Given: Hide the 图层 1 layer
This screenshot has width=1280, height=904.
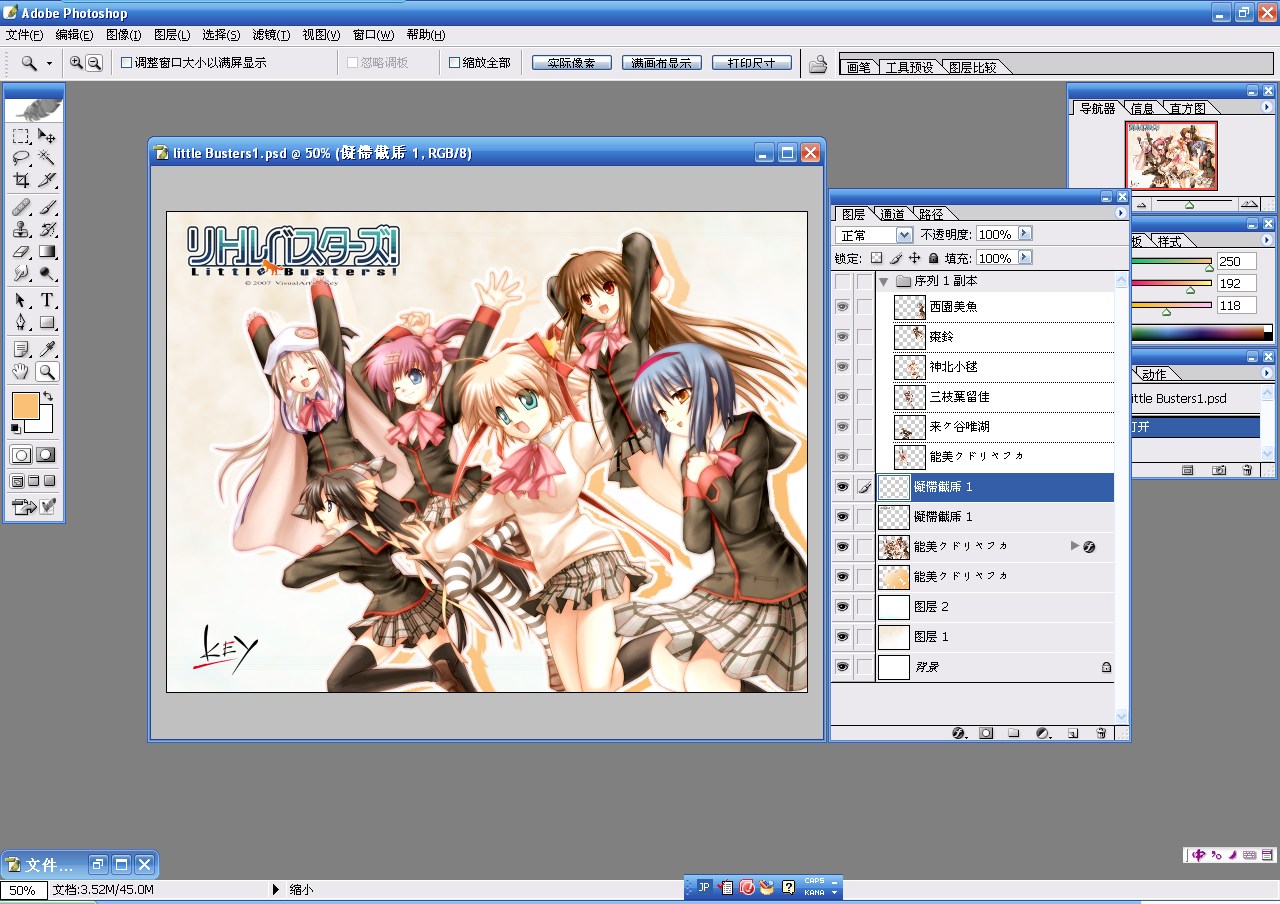Looking at the screenshot, I should 842,637.
